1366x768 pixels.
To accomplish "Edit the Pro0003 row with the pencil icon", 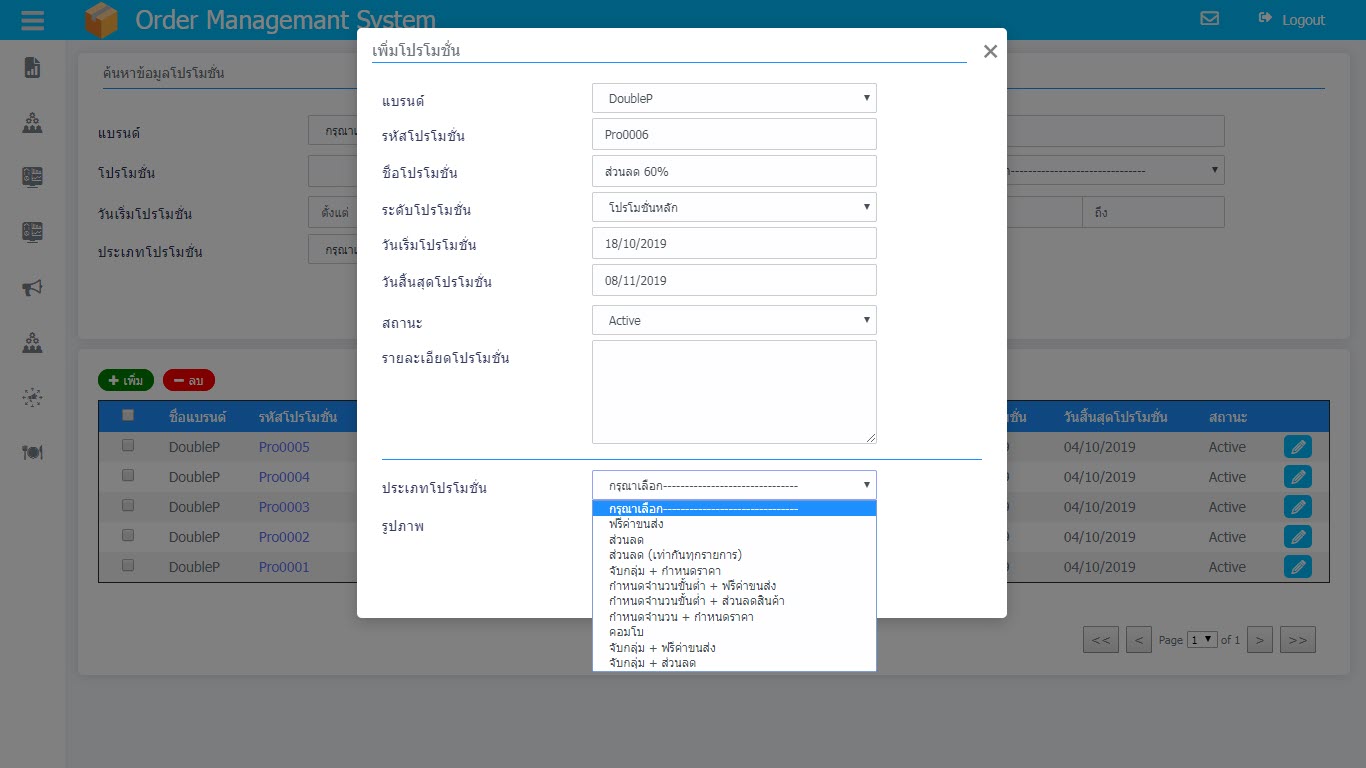I will tap(1297, 507).
